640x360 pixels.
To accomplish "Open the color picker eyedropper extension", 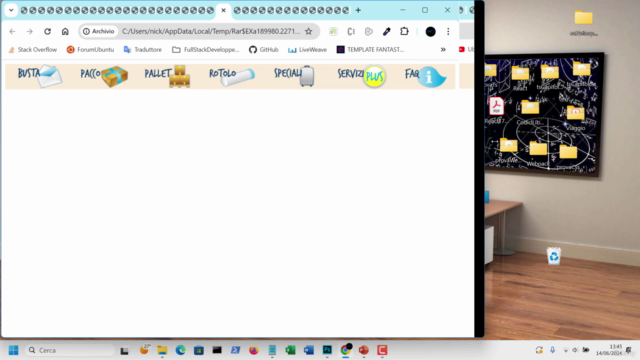I will [386, 31].
